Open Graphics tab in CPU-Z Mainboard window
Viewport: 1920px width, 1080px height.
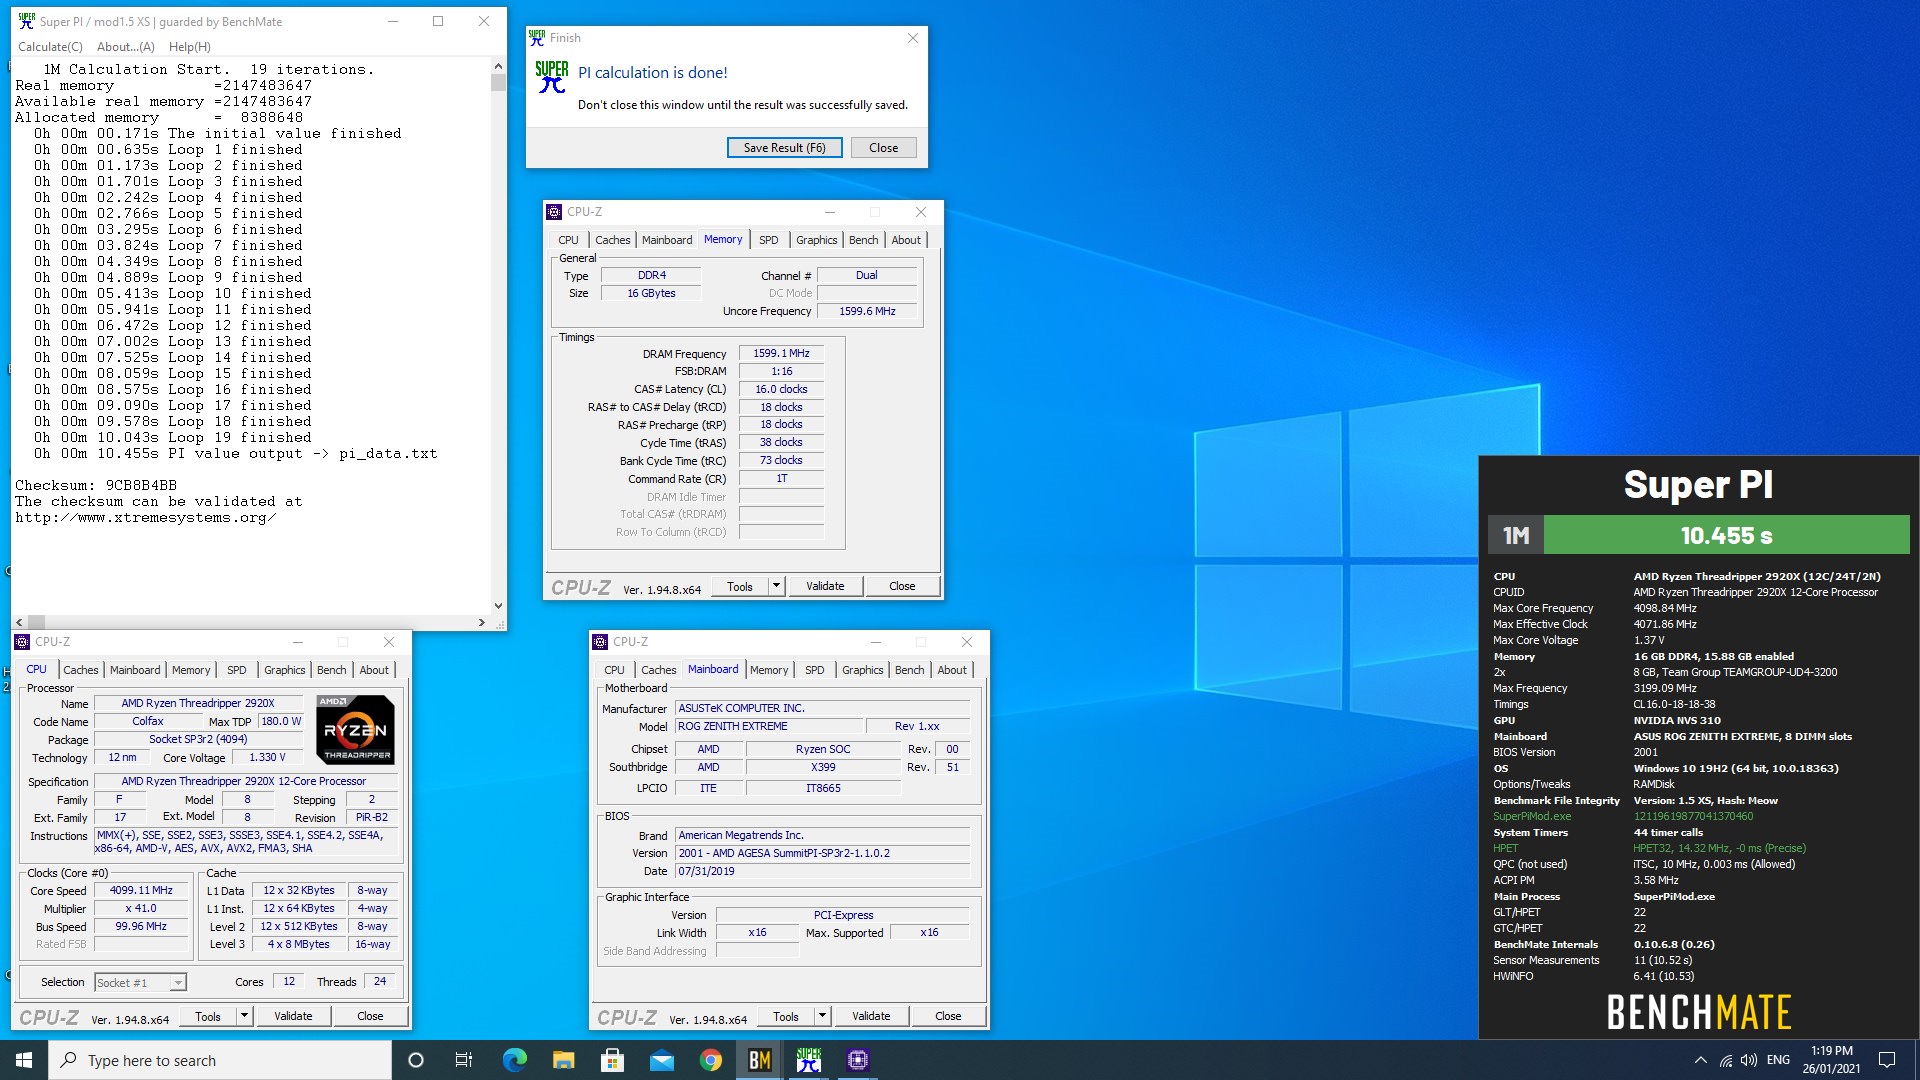[863, 670]
